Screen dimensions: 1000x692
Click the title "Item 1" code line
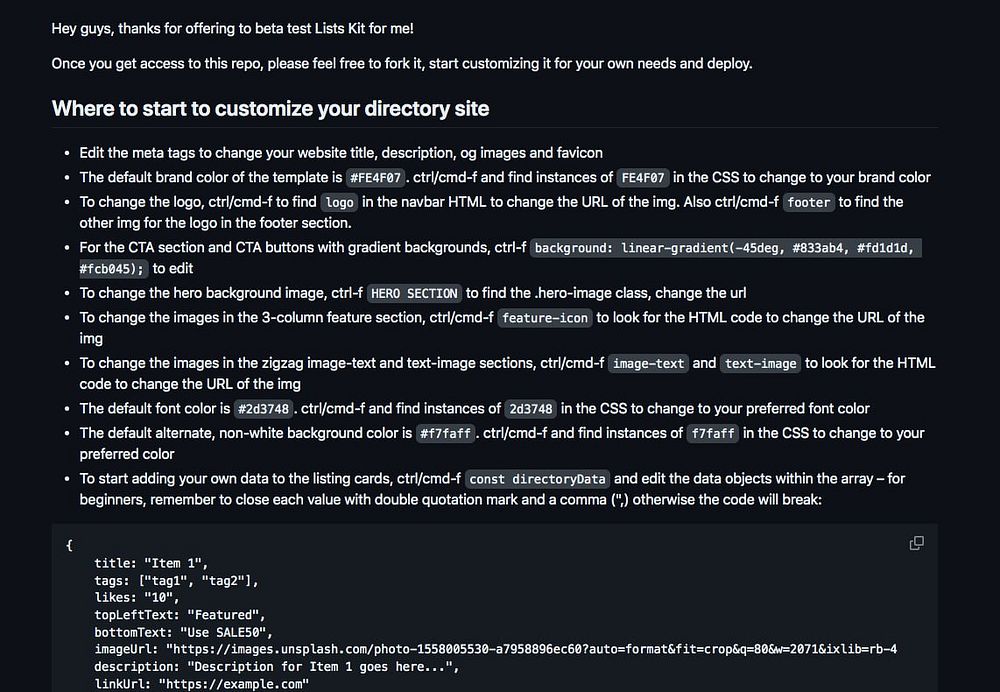151,563
